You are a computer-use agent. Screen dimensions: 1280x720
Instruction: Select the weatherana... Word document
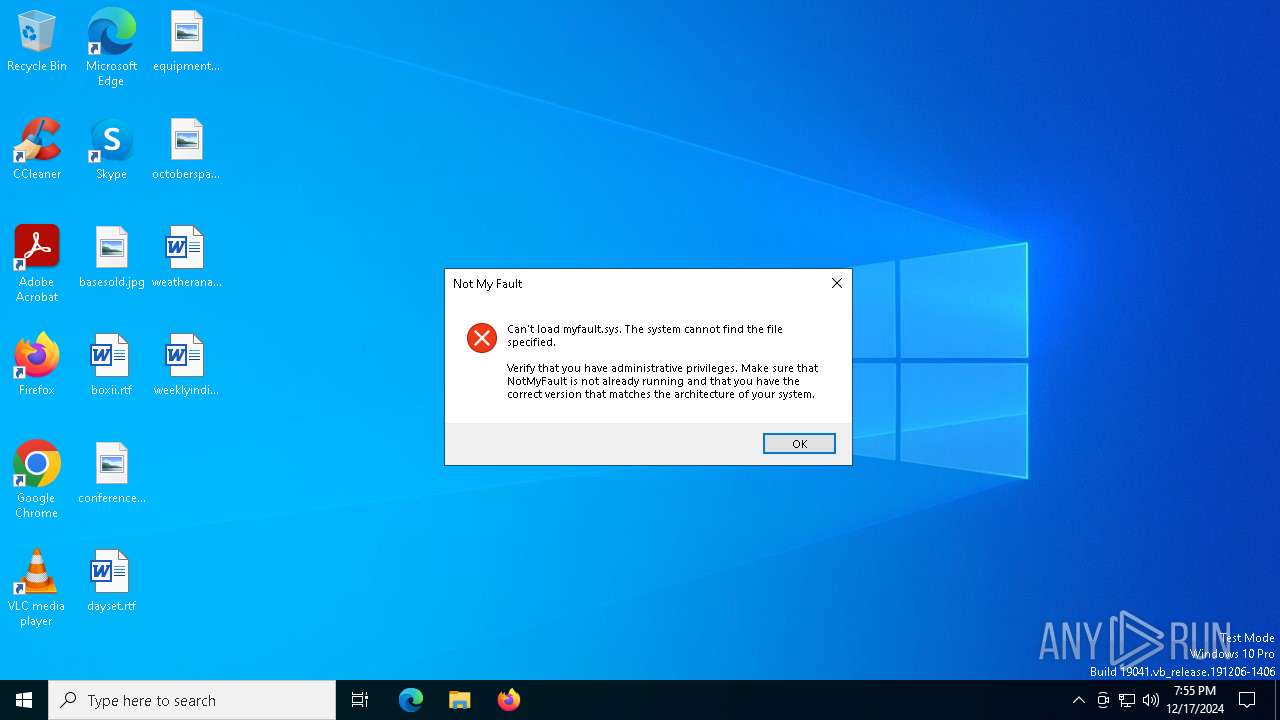coord(186,258)
